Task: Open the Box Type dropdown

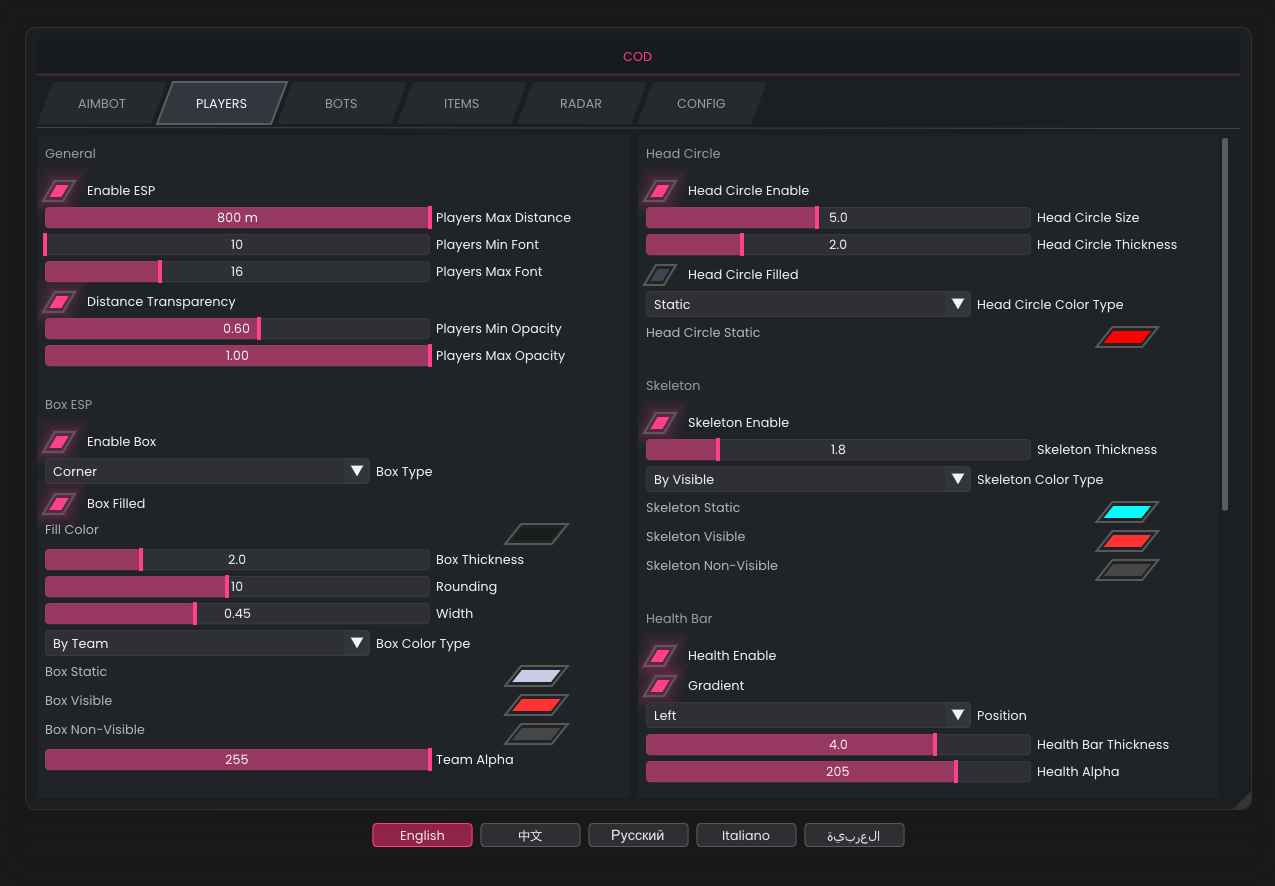Action: (207, 471)
